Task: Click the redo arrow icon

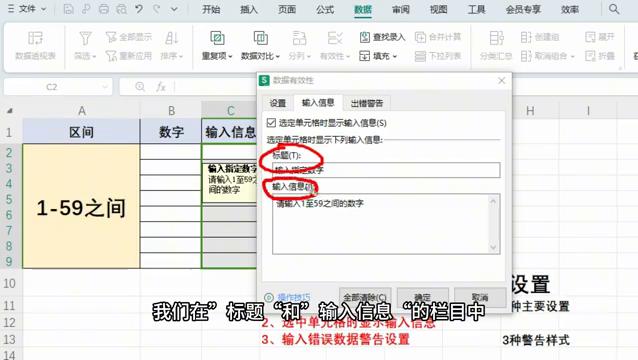Action: pyautogui.click(x=157, y=9)
